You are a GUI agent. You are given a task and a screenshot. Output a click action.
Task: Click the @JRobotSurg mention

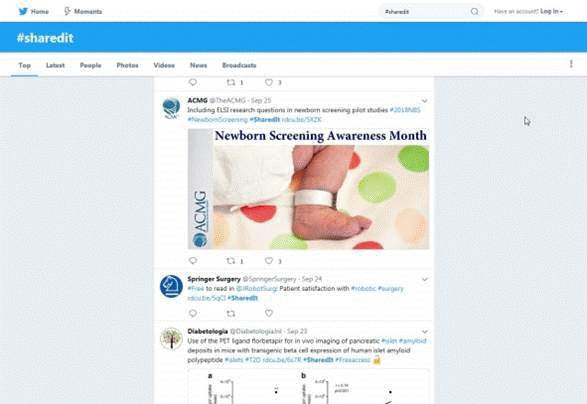257,288
